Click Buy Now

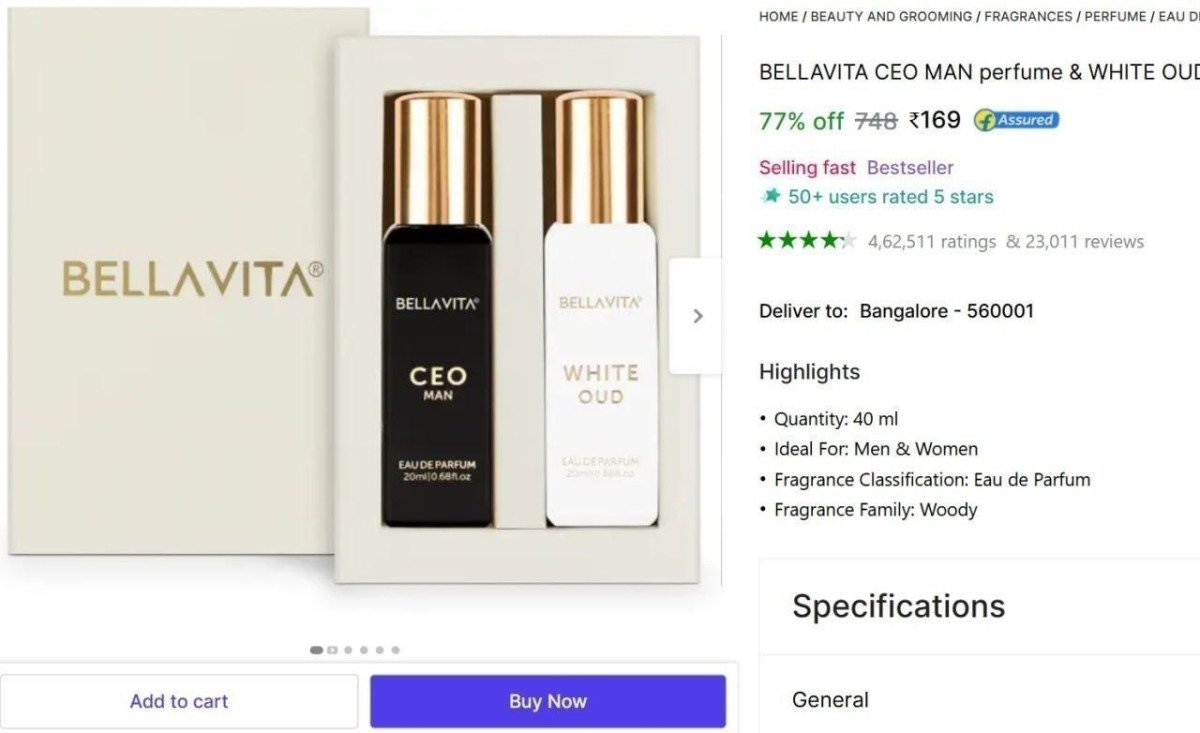[547, 700]
